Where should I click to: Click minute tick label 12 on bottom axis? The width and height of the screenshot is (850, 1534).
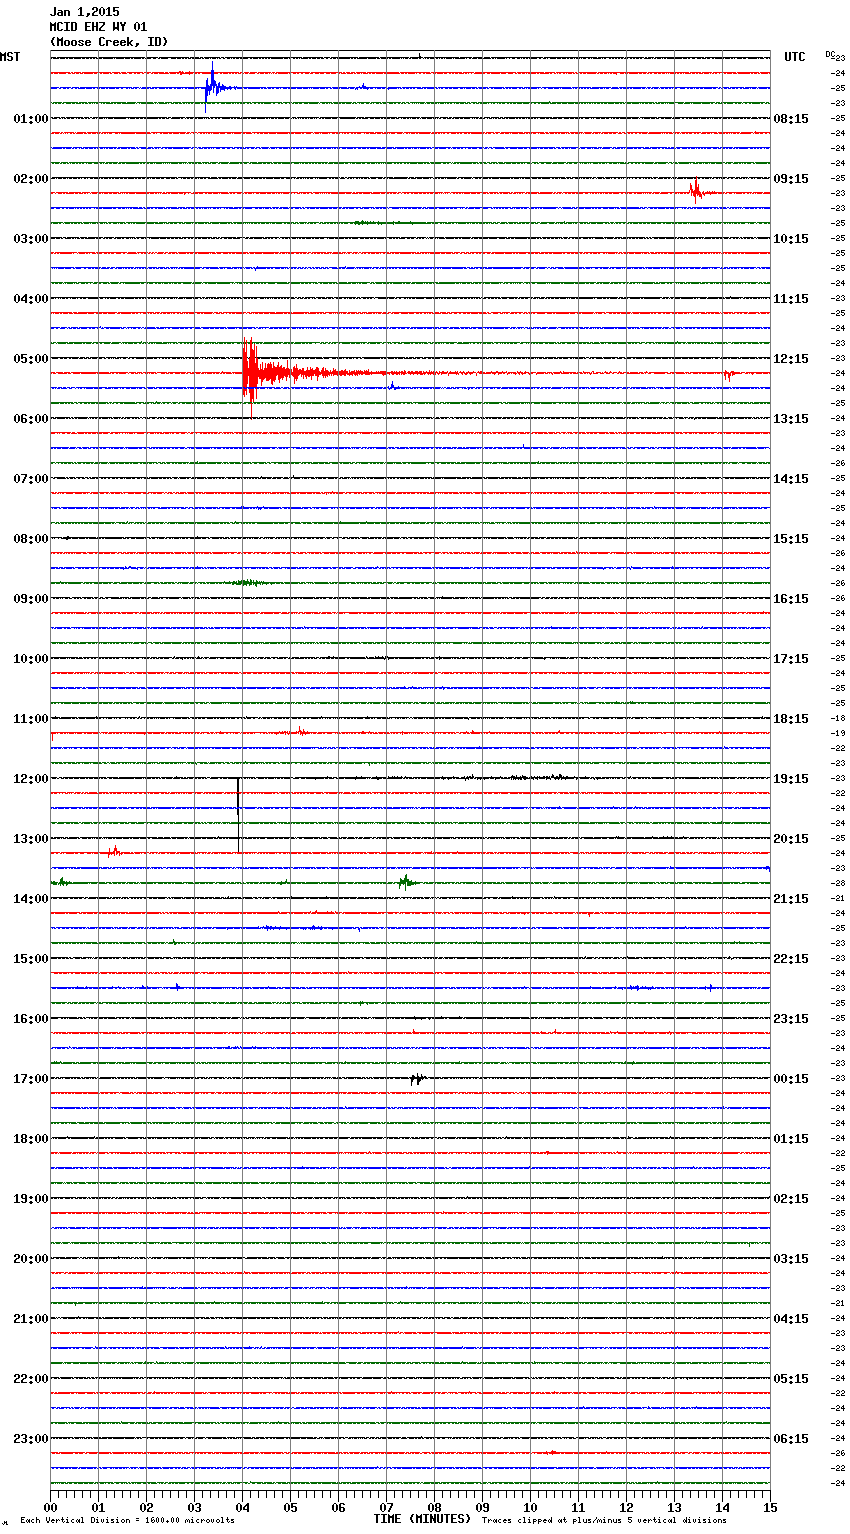pyautogui.click(x=626, y=1507)
